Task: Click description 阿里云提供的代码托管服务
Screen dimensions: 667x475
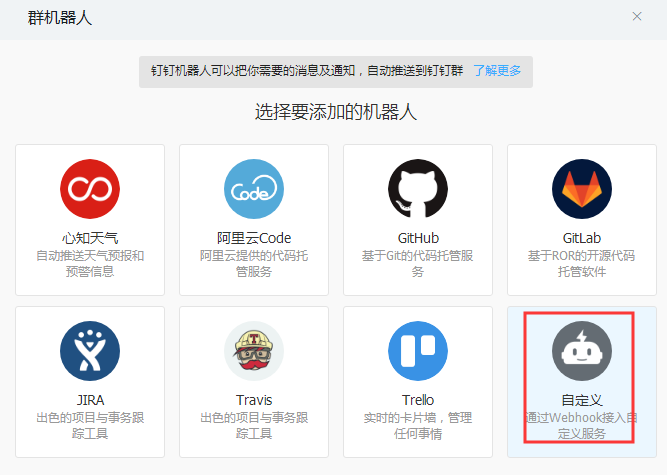Action: point(254,264)
